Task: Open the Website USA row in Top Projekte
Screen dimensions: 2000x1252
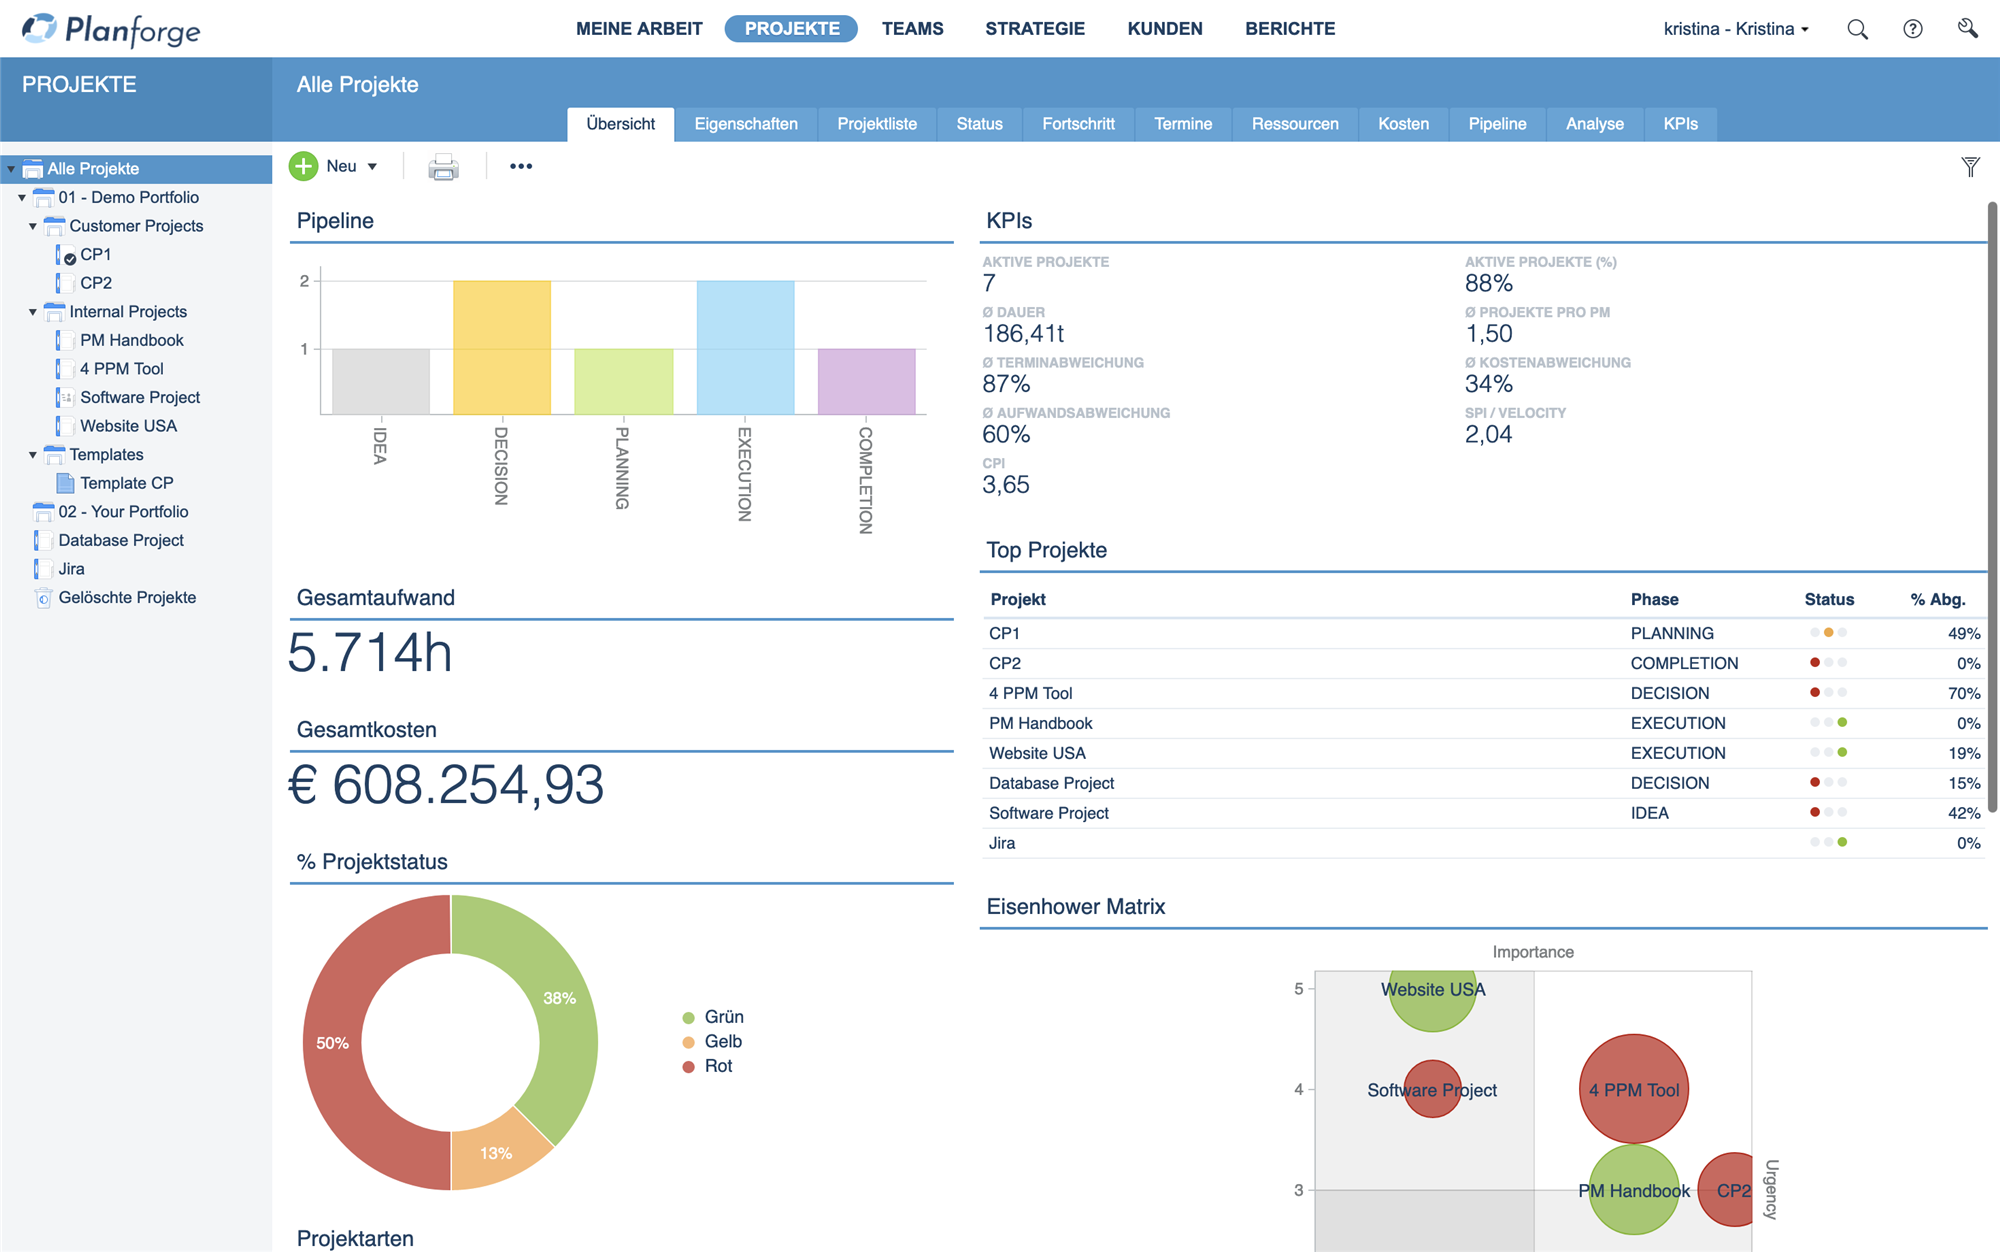Action: [x=1484, y=753]
